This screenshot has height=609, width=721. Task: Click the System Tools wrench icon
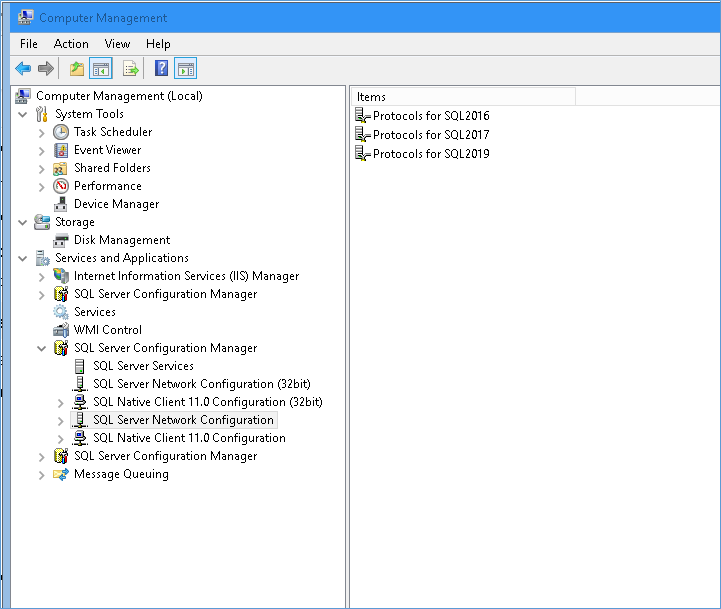pos(42,114)
